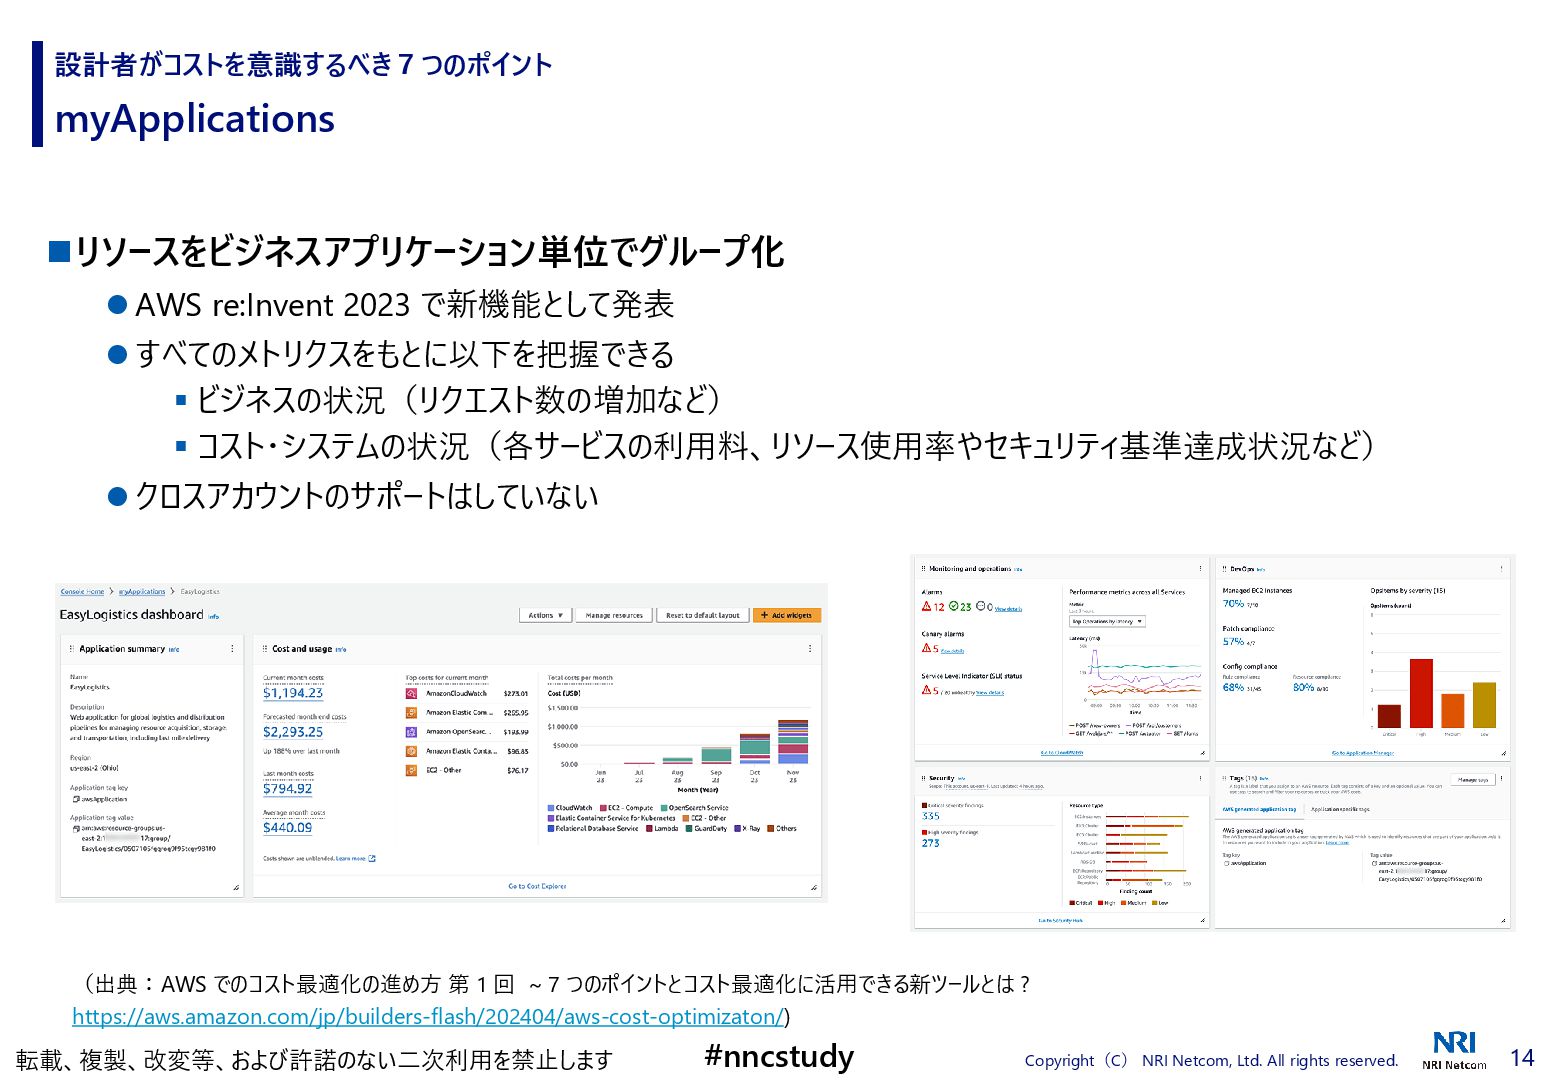The image size is (1560, 1080).
Task: Click critical severity findings count 335
Action: coord(931,816)
